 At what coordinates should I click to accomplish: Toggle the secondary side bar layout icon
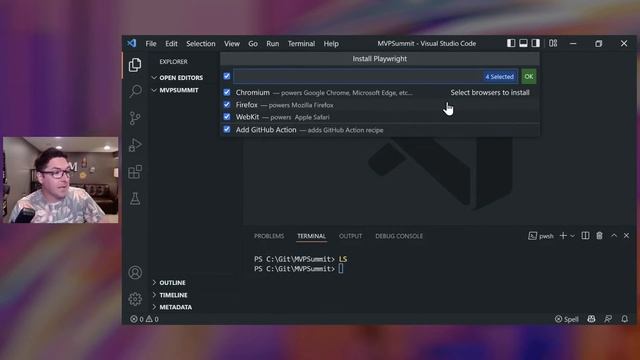pyautogui.click(x=536, y=43)
